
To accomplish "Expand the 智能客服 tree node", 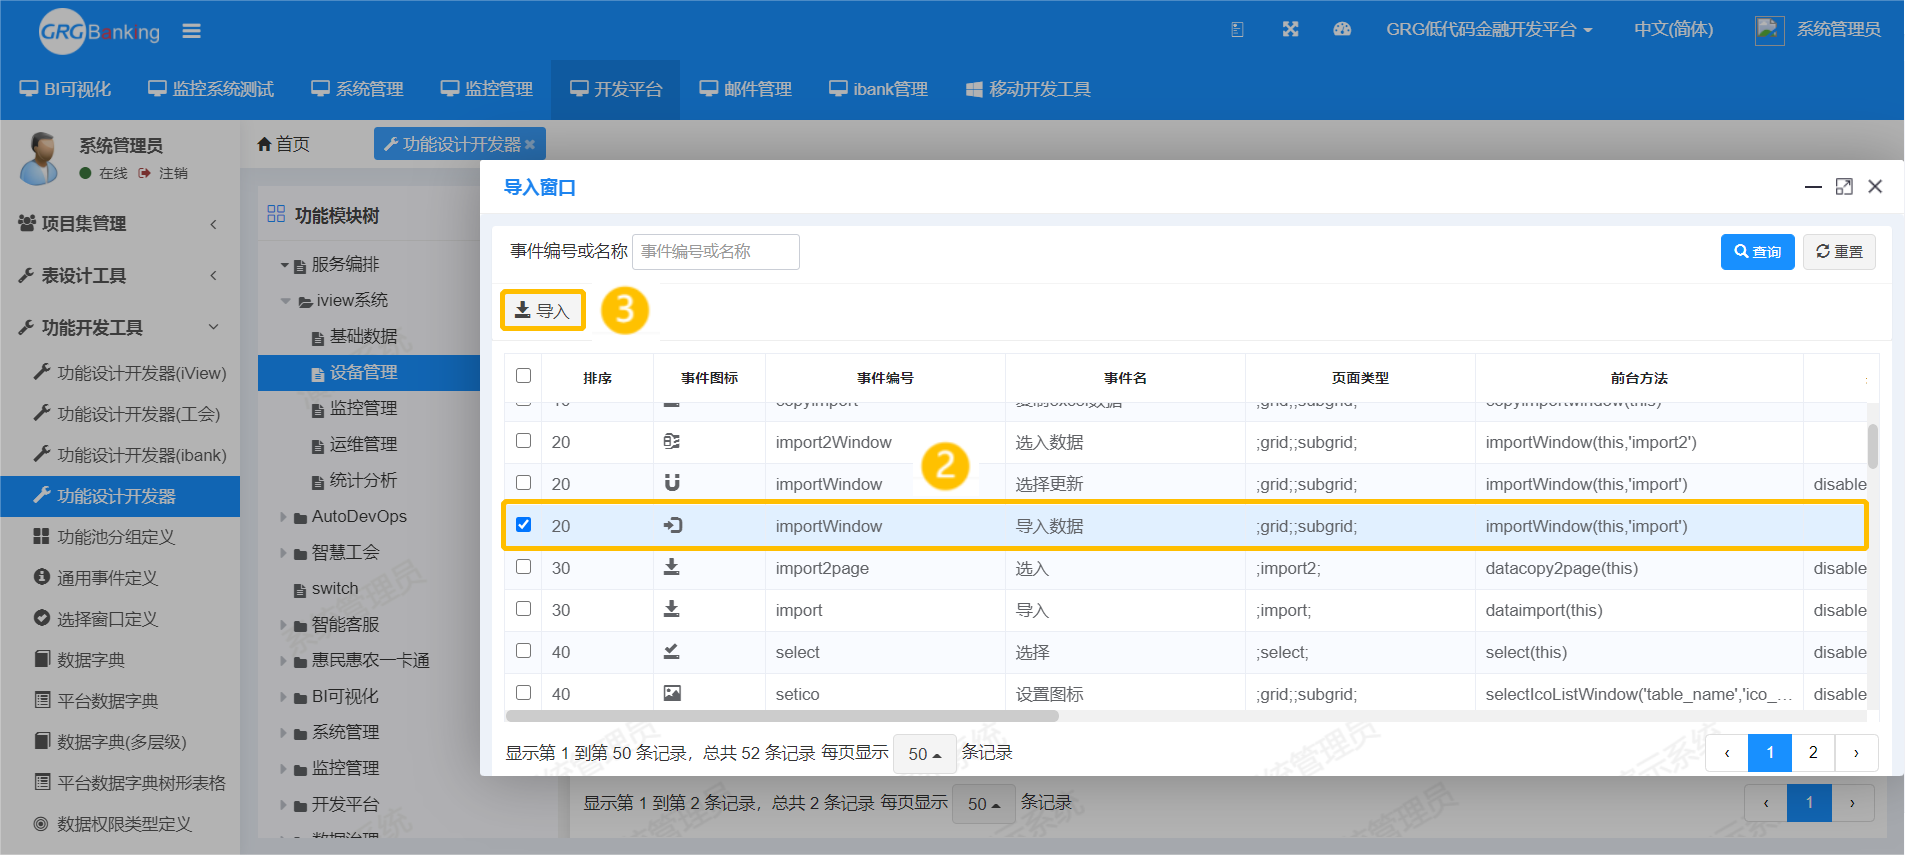I will (x=284, y=625).
